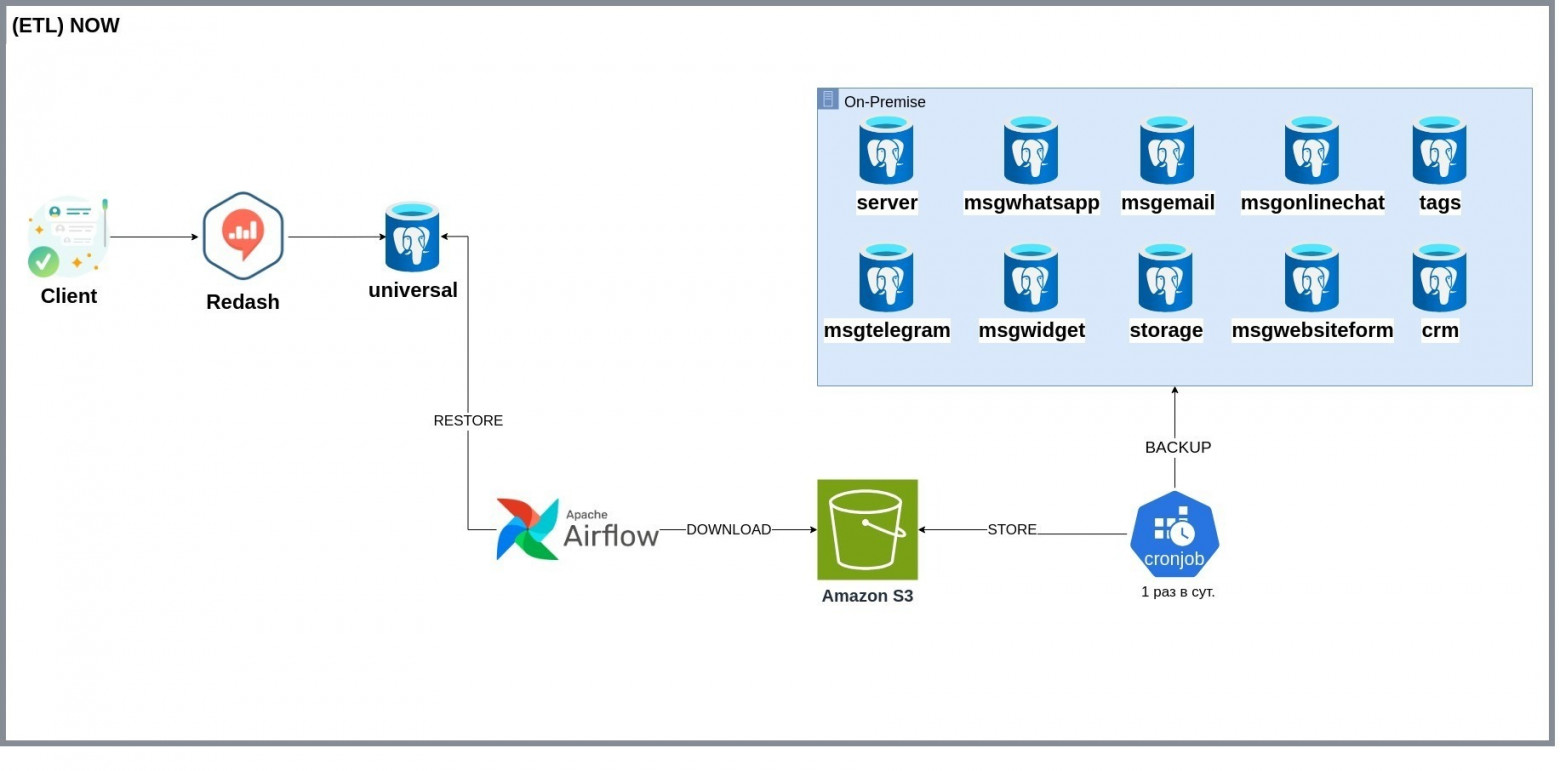Click the storage database icon
This screenshot has height=771, width=1560.
click(1166, 278)
